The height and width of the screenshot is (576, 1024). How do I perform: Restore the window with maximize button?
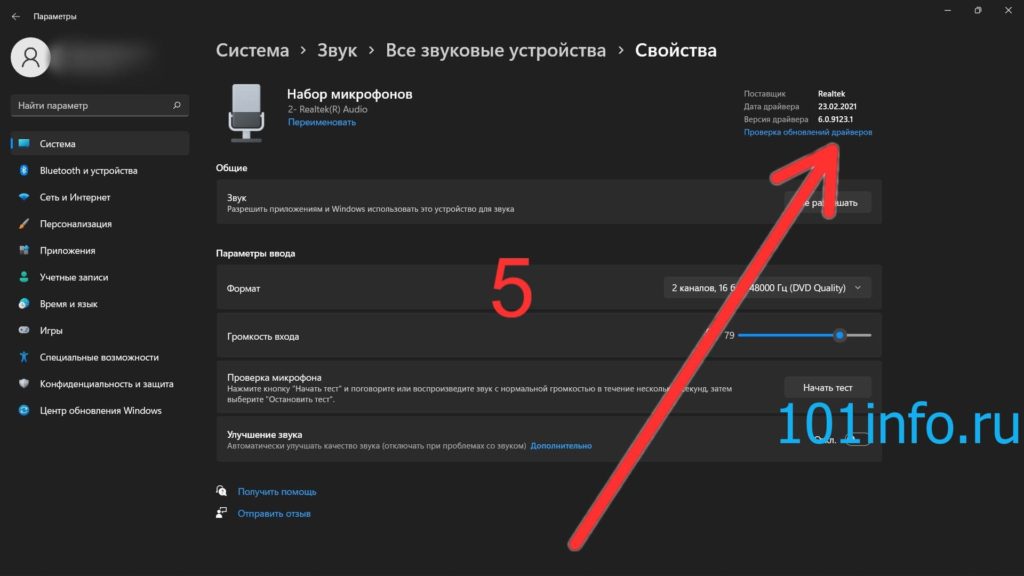pyautogui.click(x=978, y=10)
